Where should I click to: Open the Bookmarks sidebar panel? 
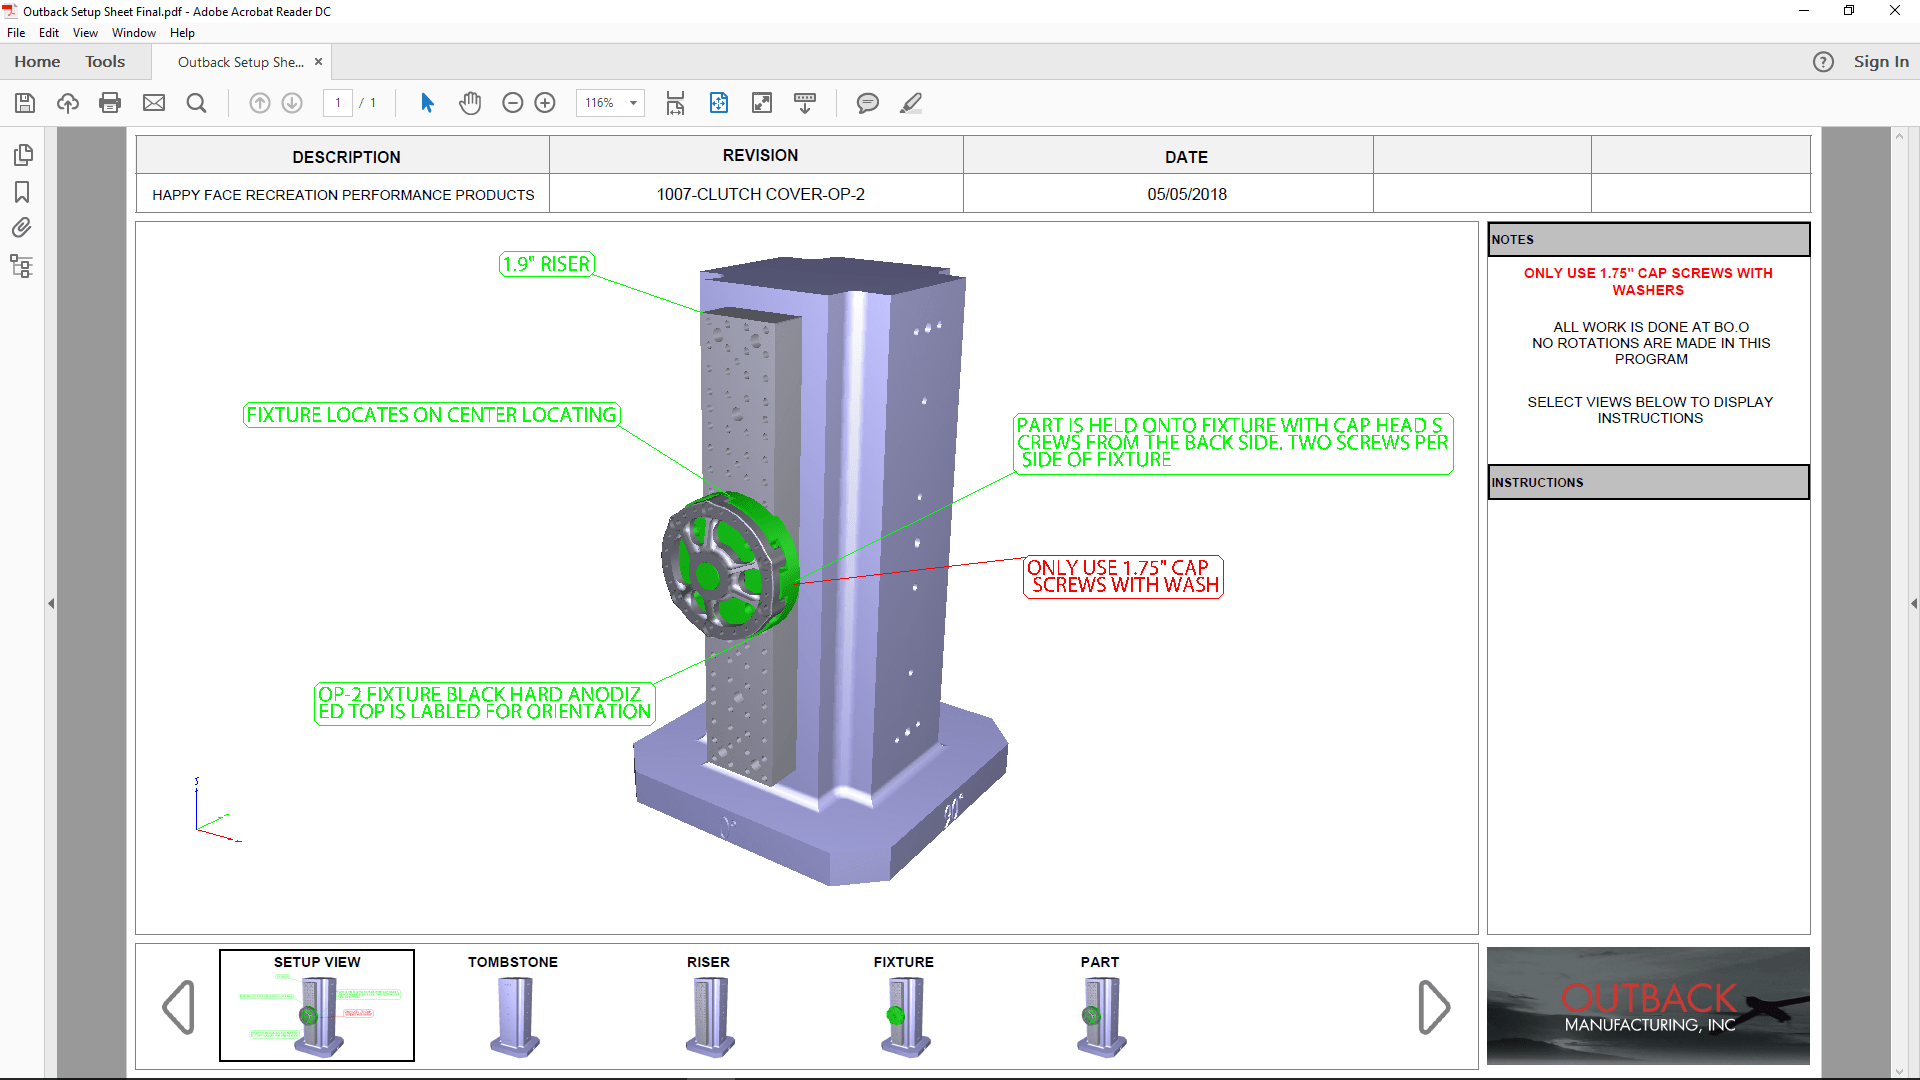coord(22,192)
